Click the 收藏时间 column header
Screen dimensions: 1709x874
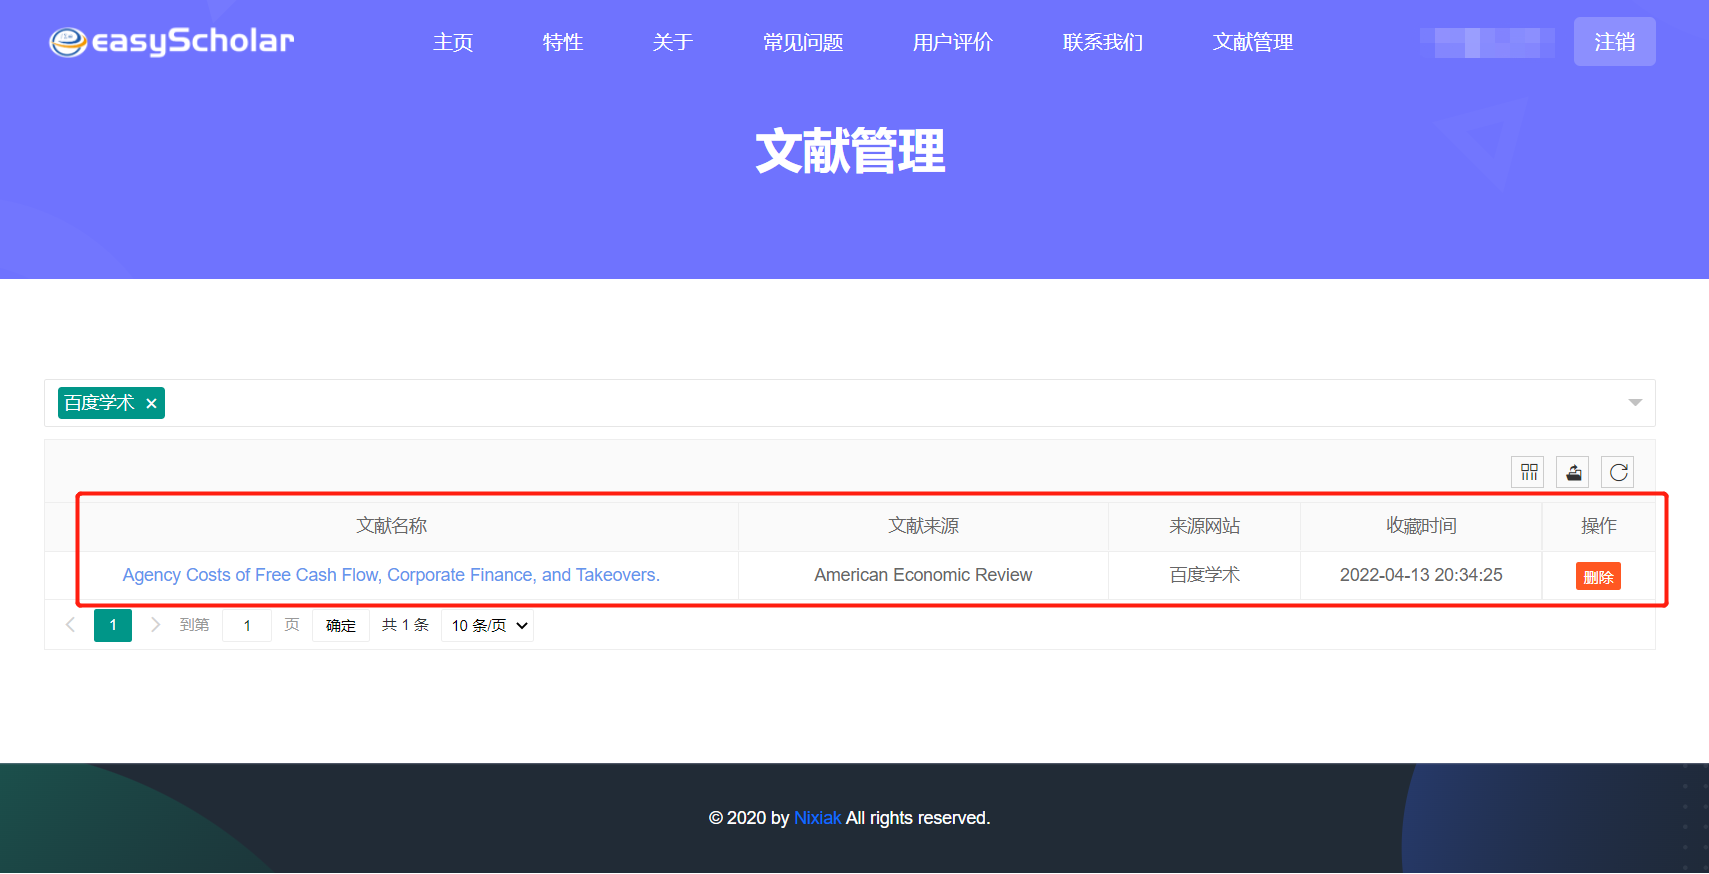(x=1421, y=526)
